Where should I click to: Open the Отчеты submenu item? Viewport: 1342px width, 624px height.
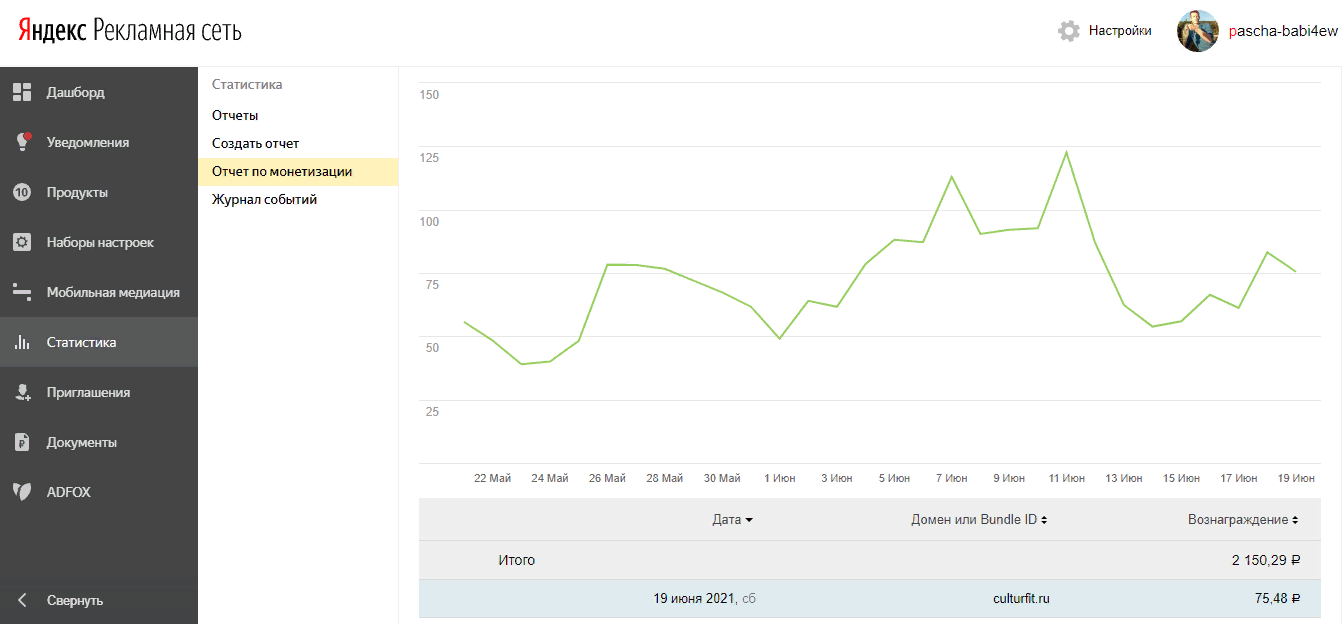pos(235,116)
